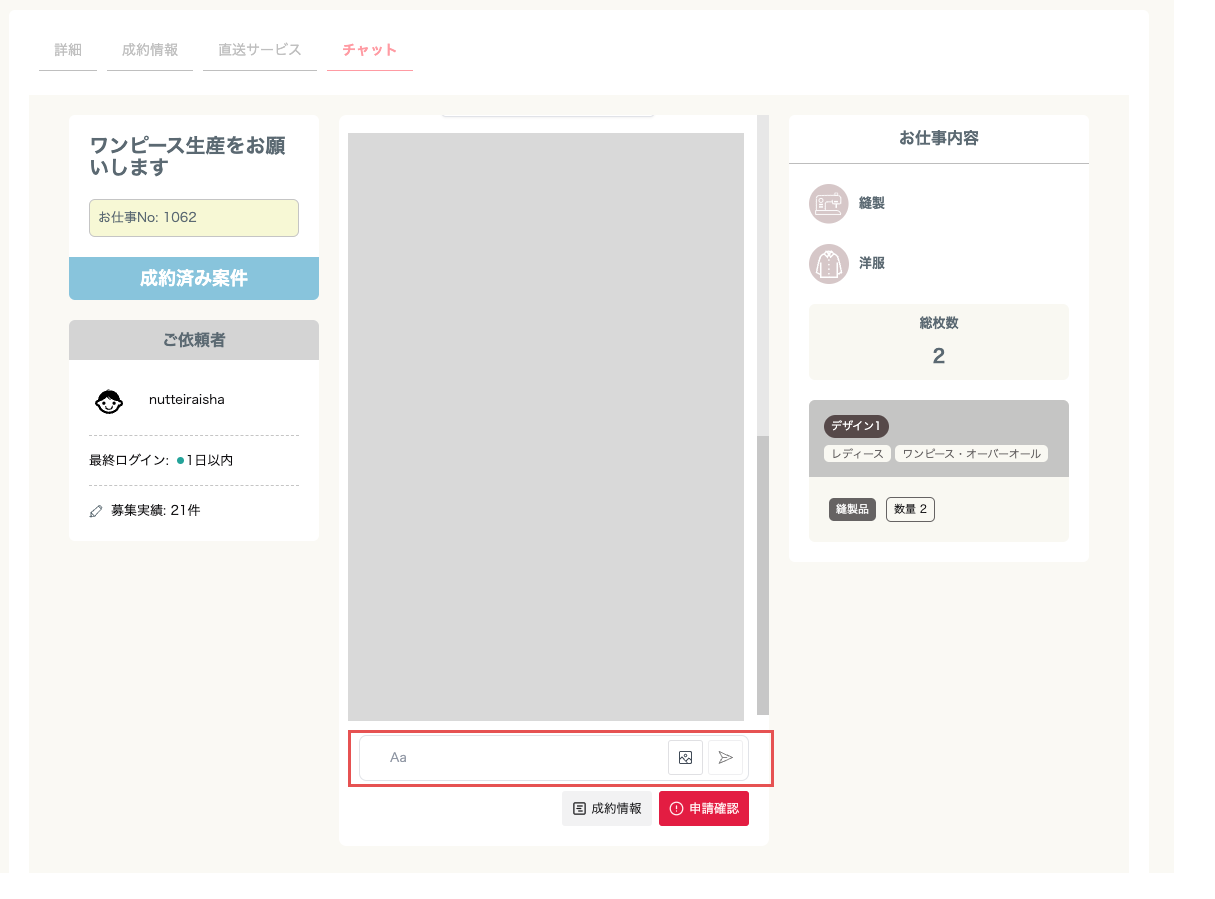Click the image attachment icon in chat

[685, 758]
